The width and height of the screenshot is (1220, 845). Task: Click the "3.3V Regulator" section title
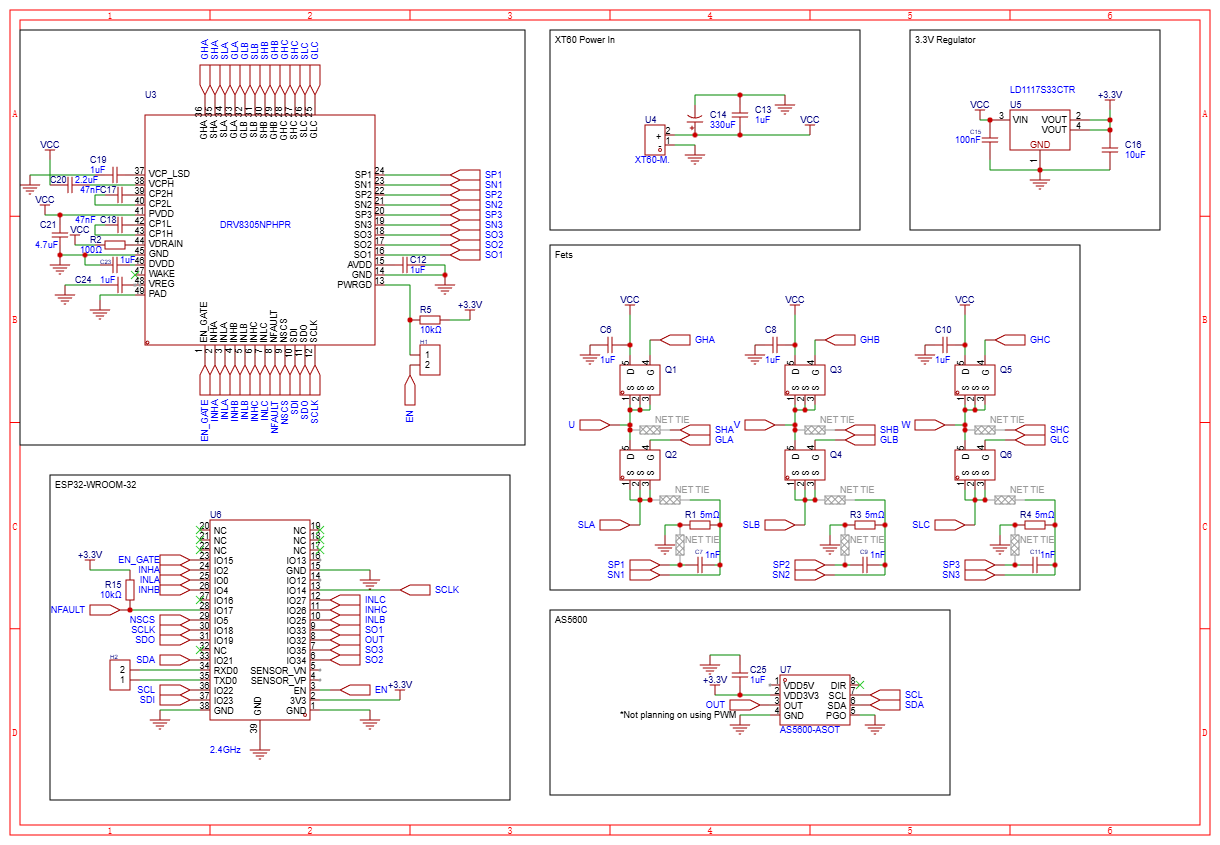pyautogui.click(x=945, y=40)
